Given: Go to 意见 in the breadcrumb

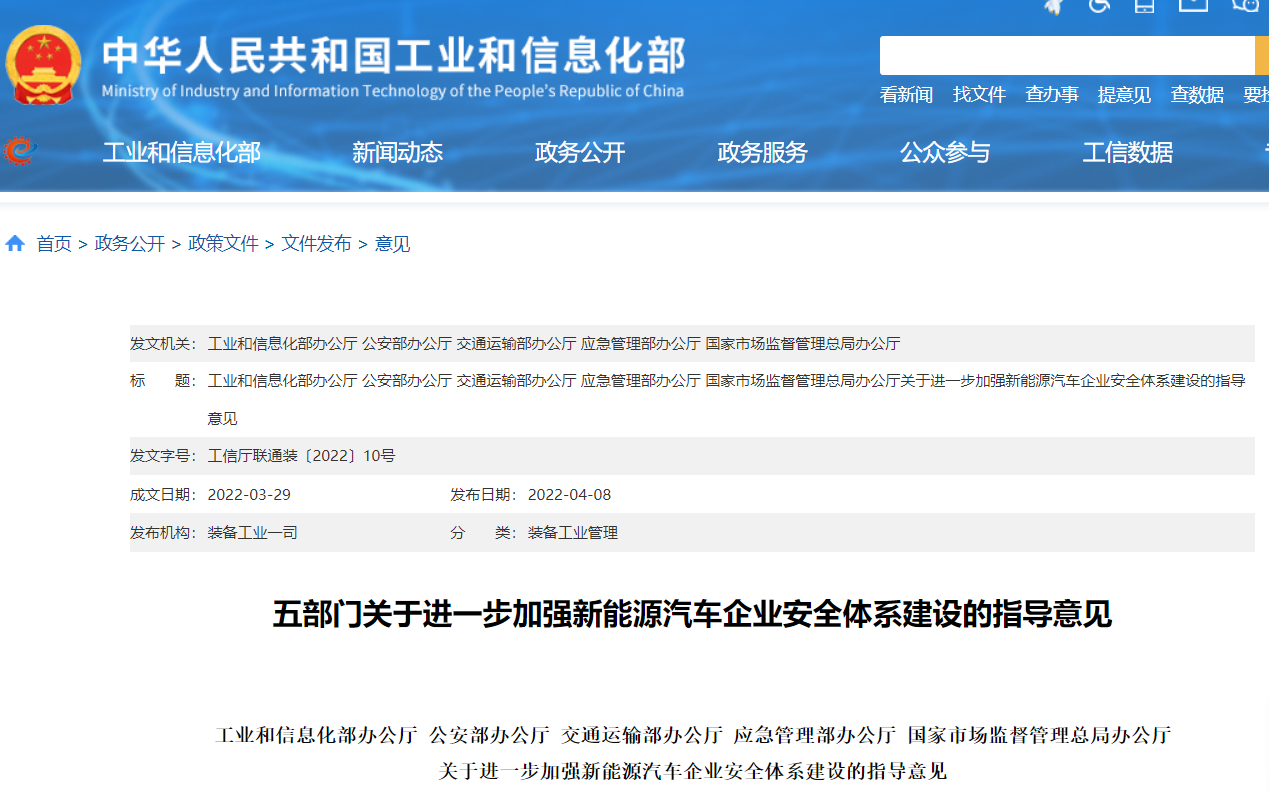Looking at the screenshot, I should (392, 244).
